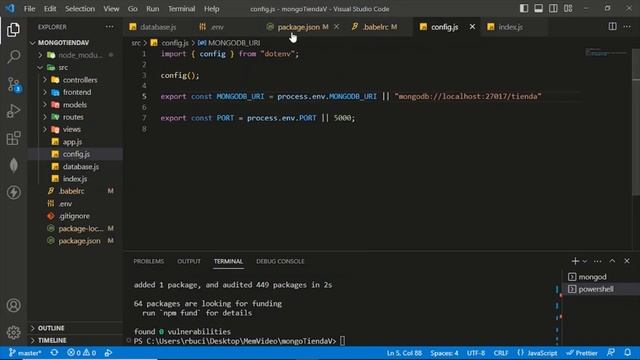The width and height of the screenshot is (640, 360).
Task: Open Explorer more actions ellipsis
Action: pos(109,27)
